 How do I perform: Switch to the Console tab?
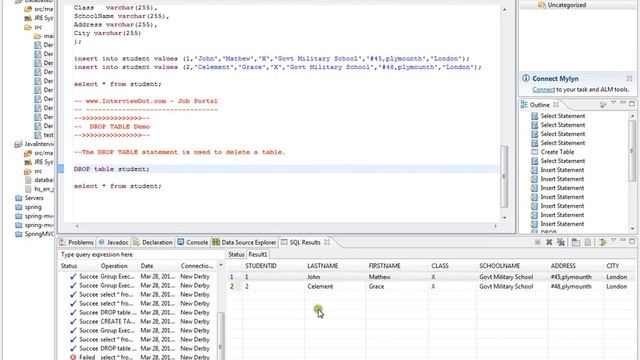[x=193, y=242]
